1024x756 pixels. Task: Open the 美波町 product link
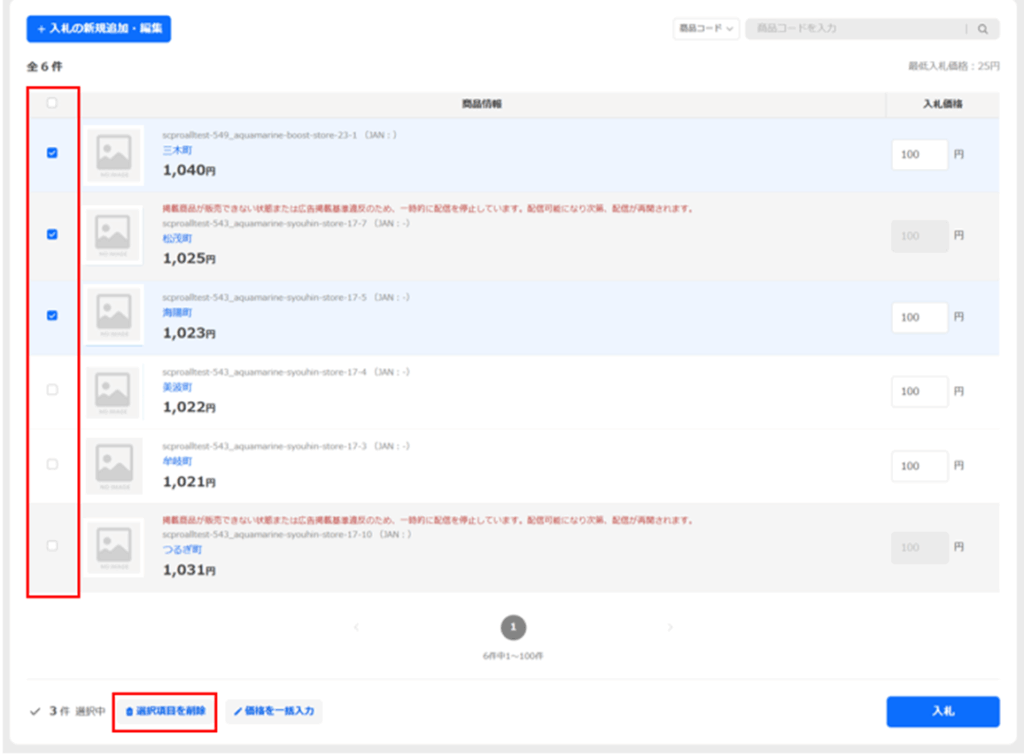[x=177, y=387]
